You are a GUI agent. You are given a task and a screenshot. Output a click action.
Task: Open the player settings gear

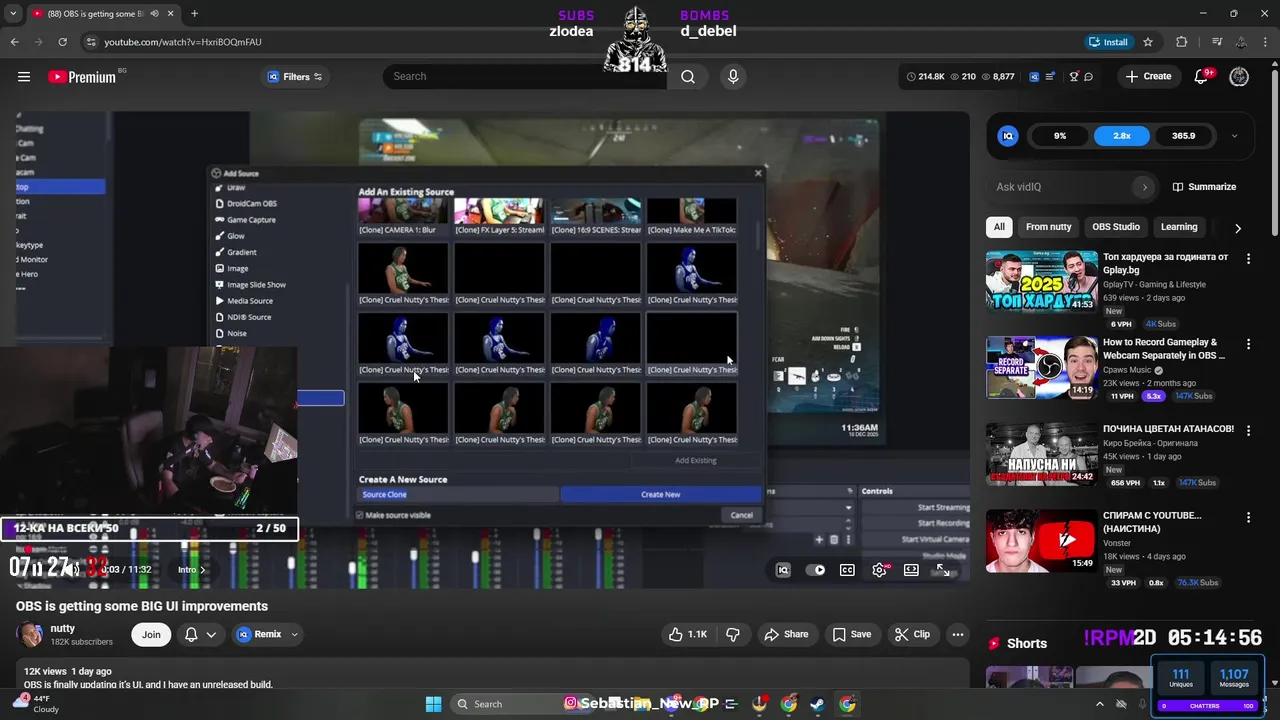tap(880, 570)
